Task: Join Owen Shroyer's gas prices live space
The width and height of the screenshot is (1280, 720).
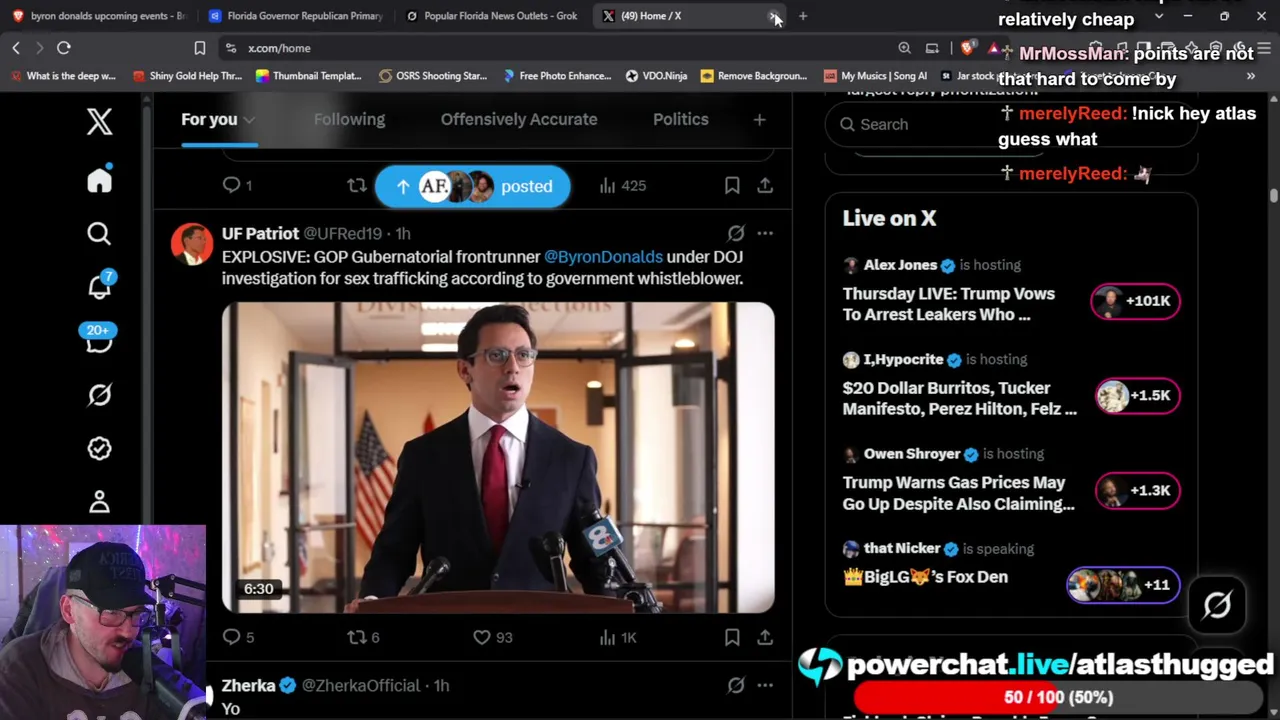Action: point(959,493)
